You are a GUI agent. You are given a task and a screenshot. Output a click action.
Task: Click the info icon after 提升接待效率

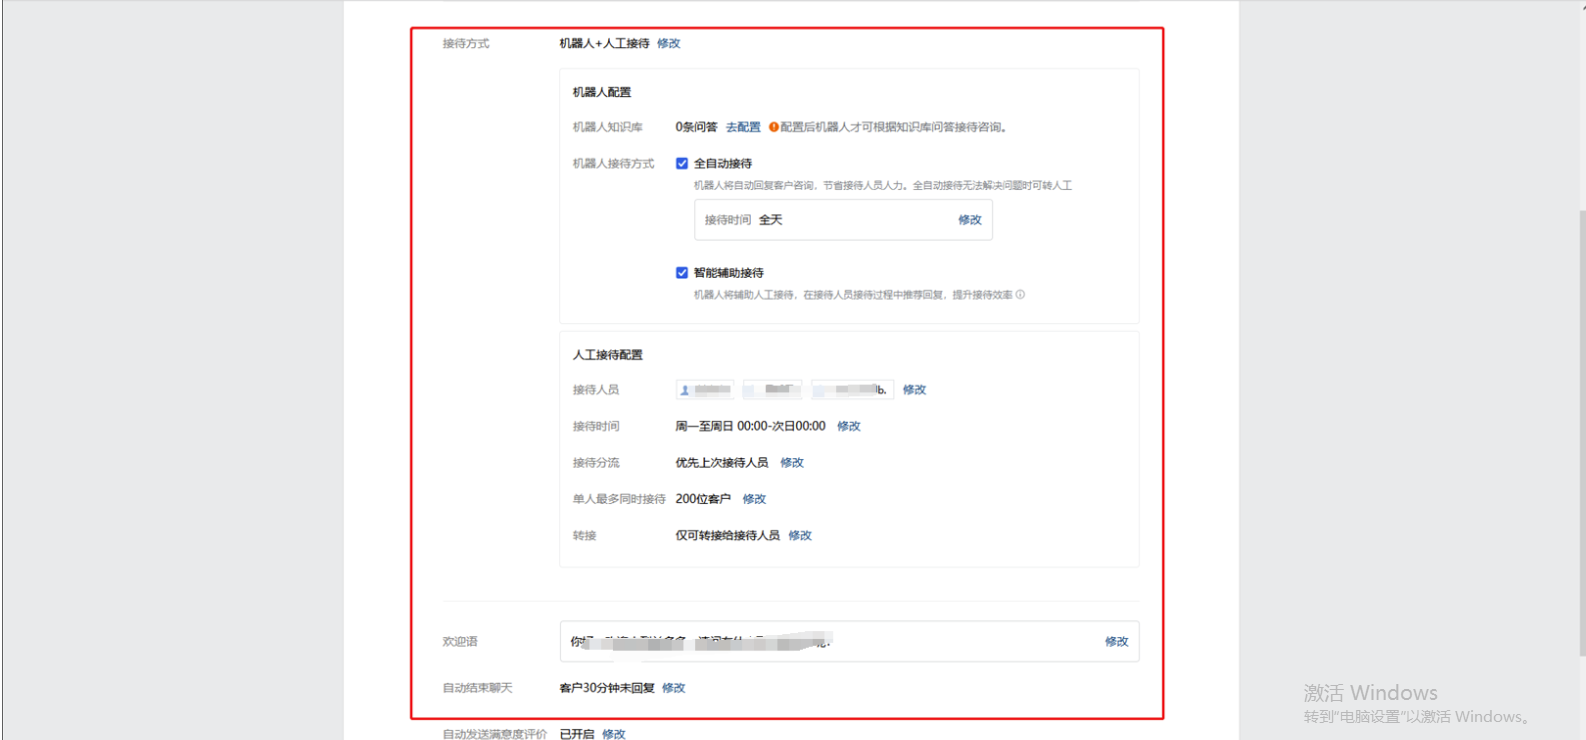[x=1020, y=295]
